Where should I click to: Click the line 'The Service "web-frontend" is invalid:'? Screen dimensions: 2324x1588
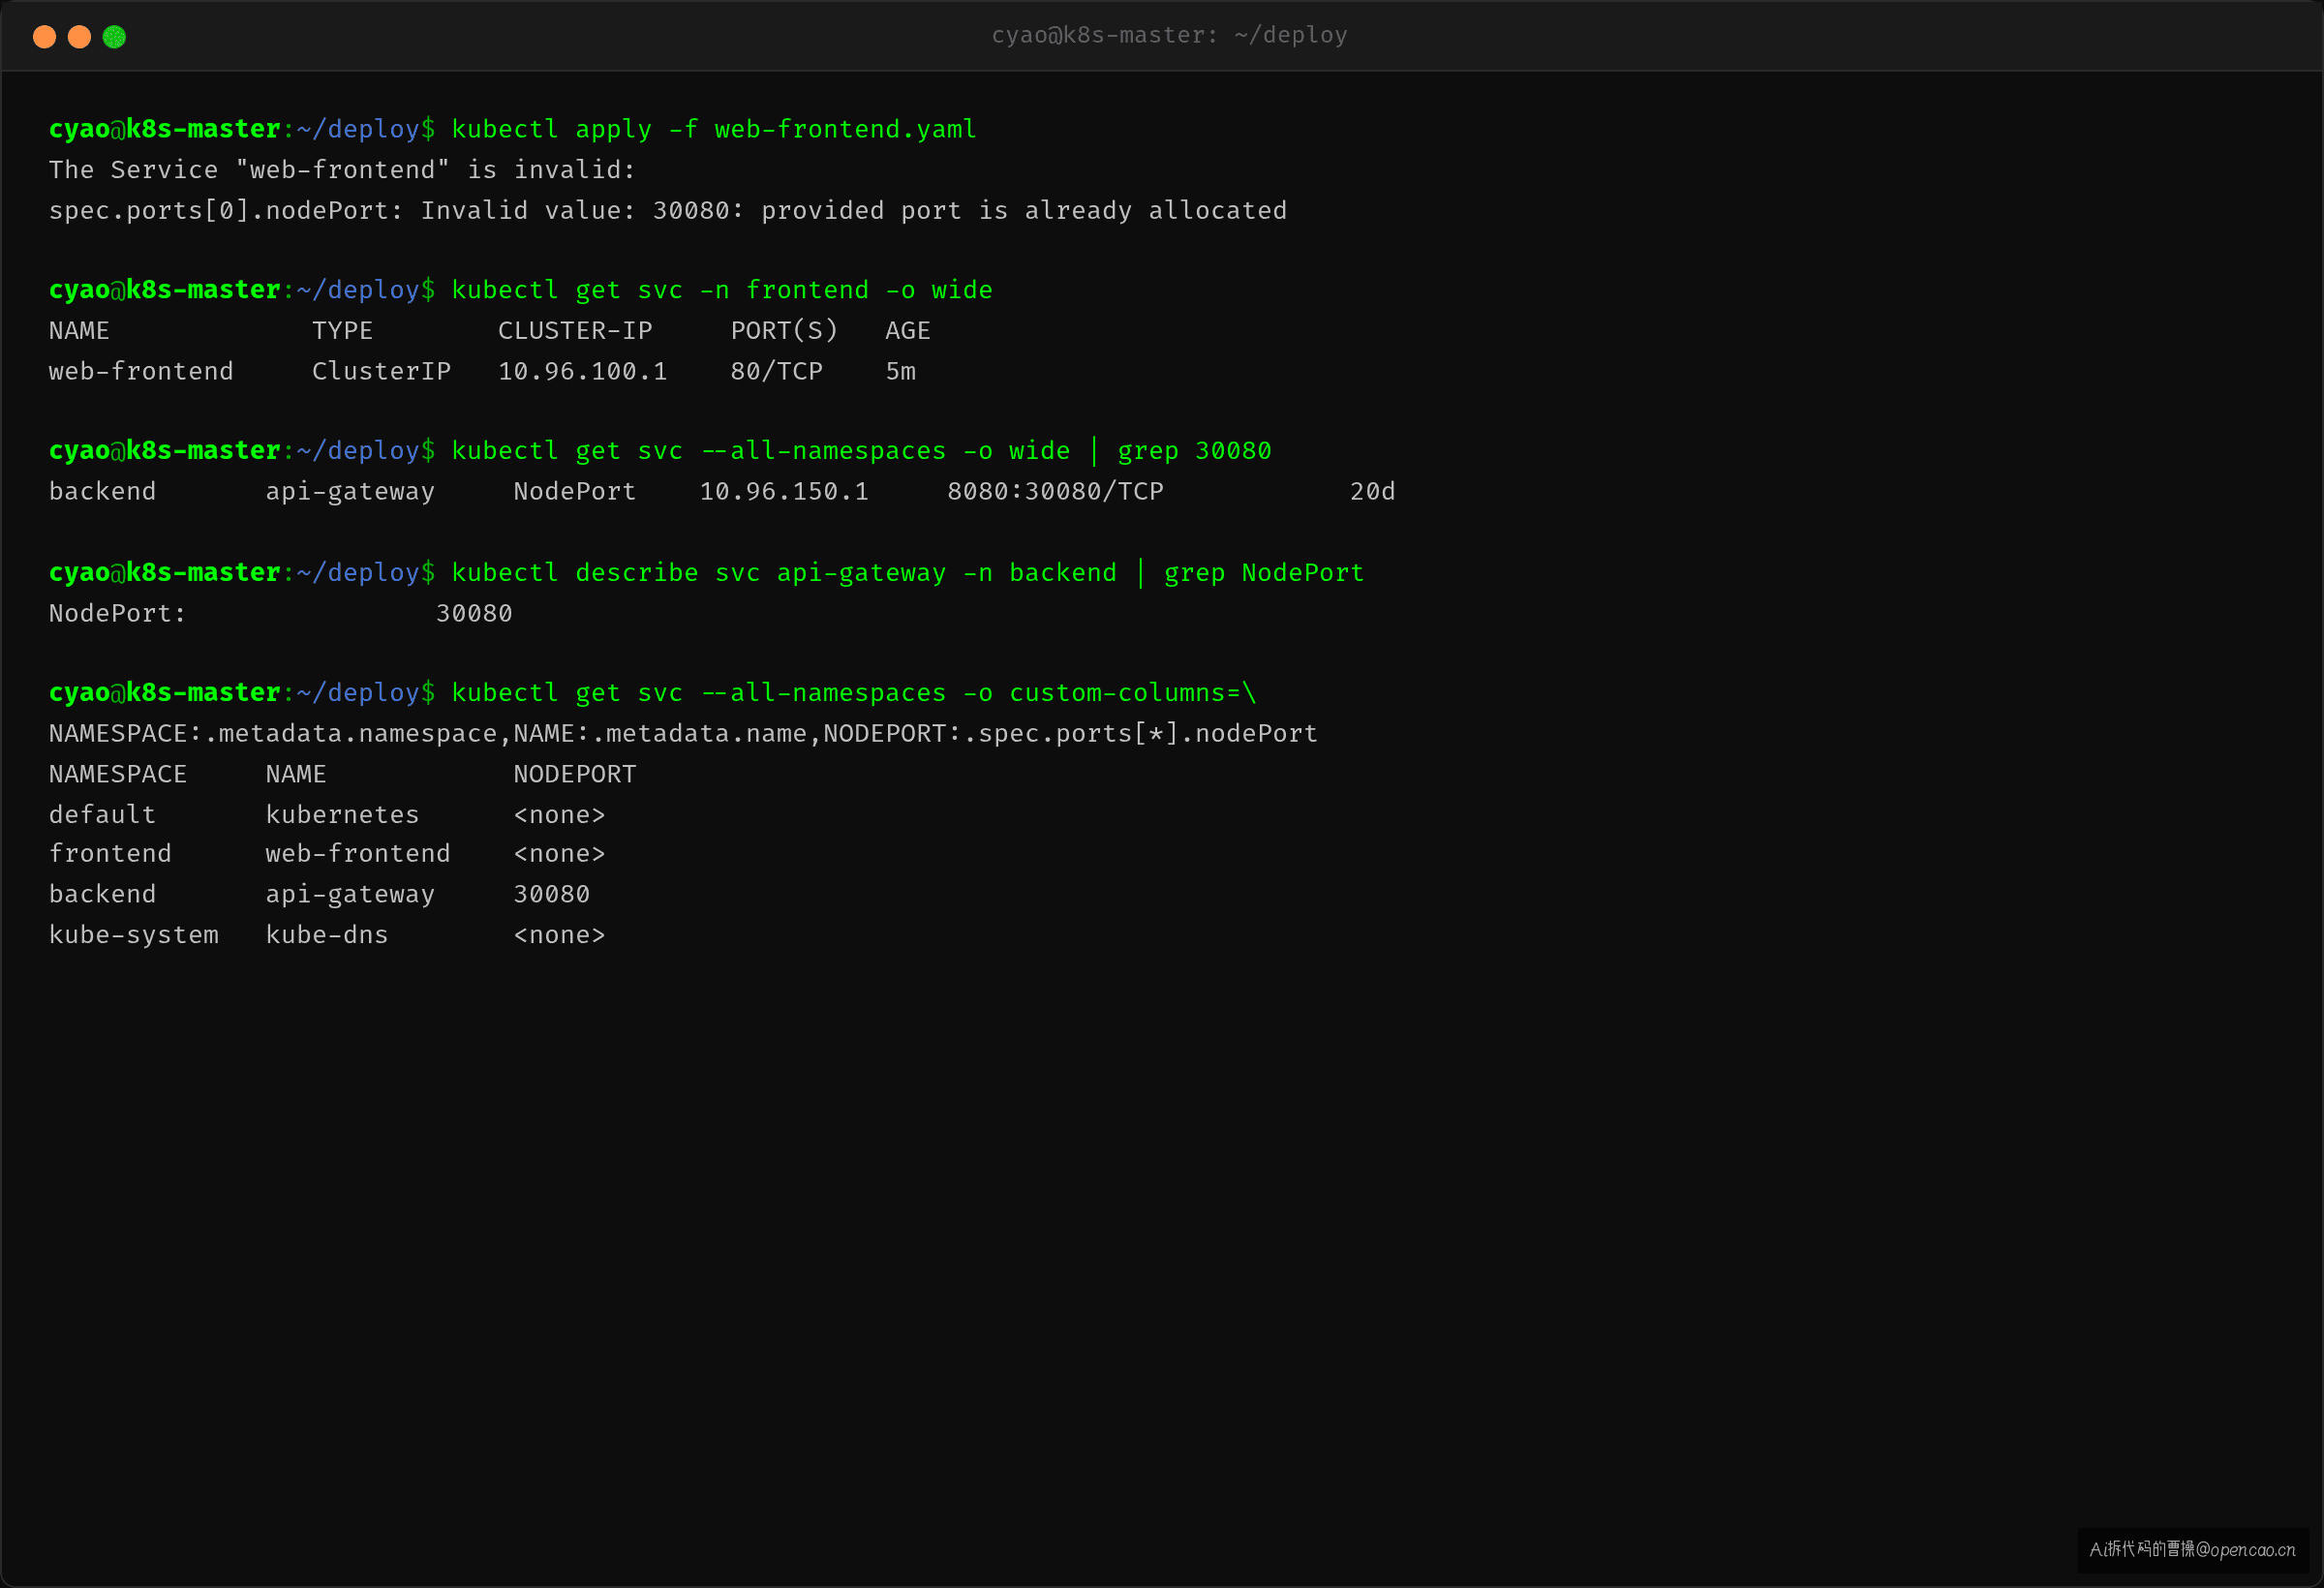[x=342, y=170]
